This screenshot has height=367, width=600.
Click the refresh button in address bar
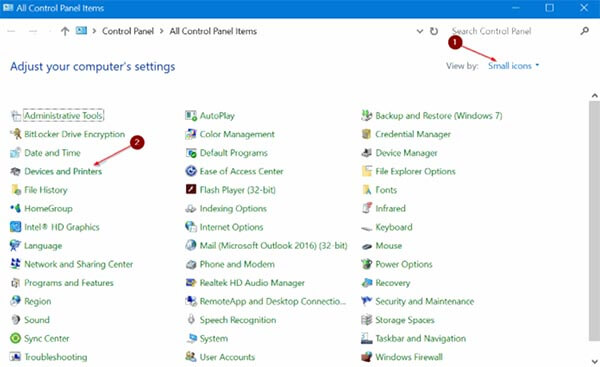[x=434, y=31]
